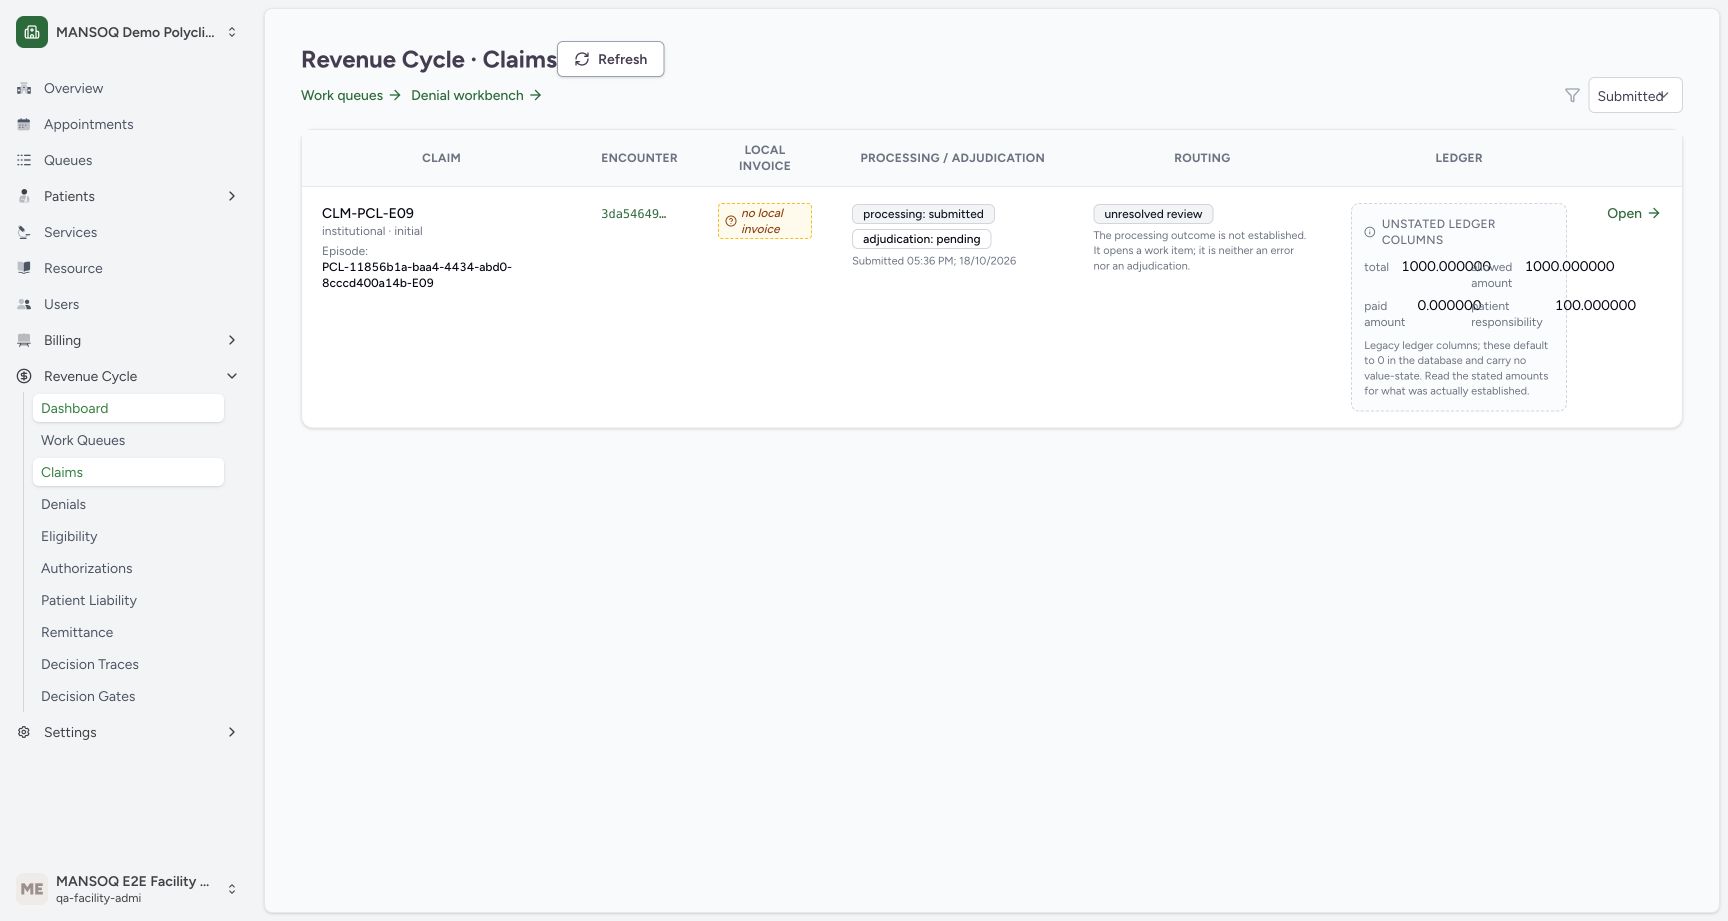1728x921 pixels.
Task: Navigate to Patient Liability
Action: coord(128,600)
